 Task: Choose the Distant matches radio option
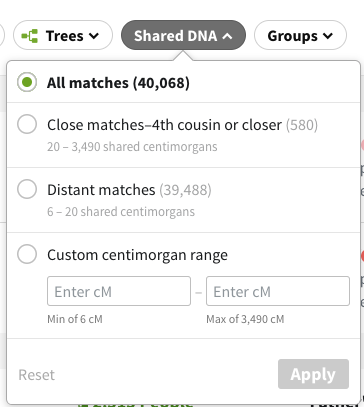click(27, 189)
